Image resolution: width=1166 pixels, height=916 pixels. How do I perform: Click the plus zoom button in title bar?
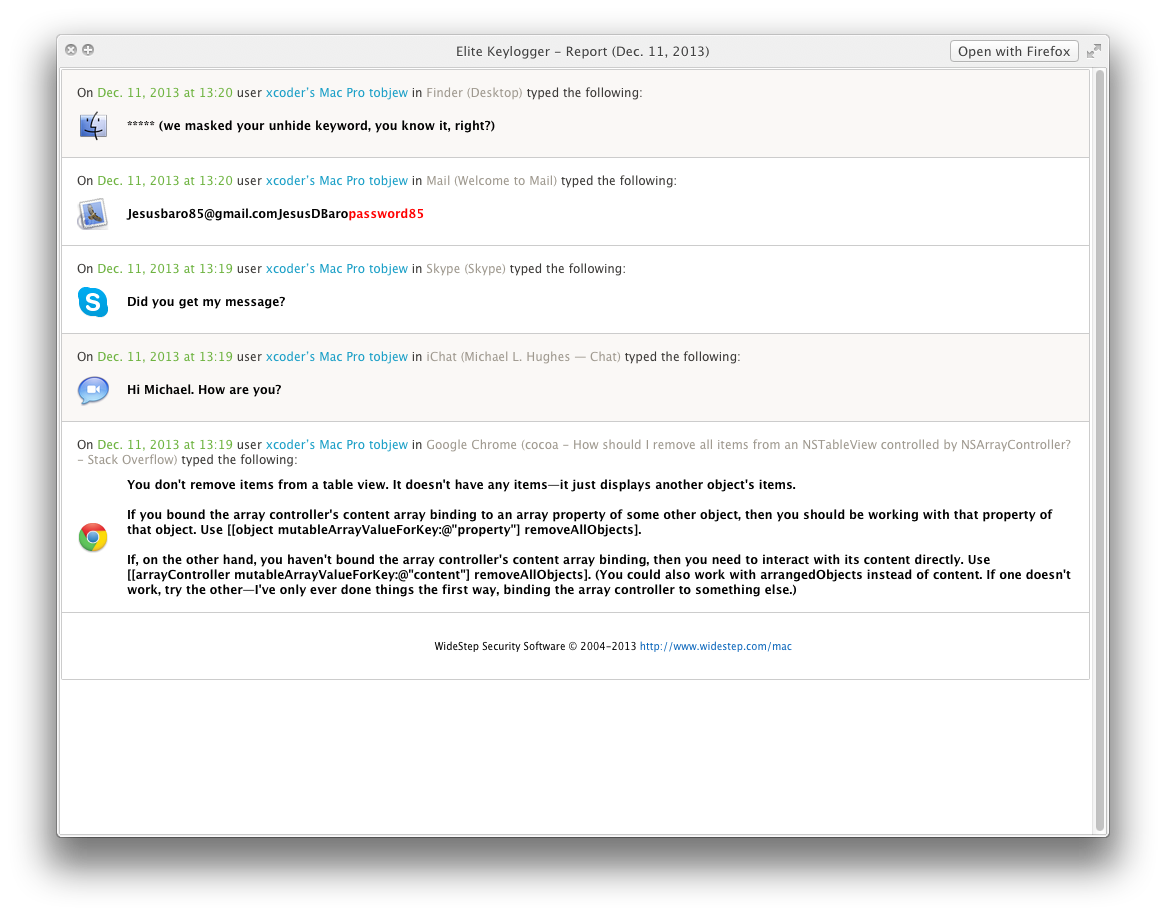click(x=88, y=50)
